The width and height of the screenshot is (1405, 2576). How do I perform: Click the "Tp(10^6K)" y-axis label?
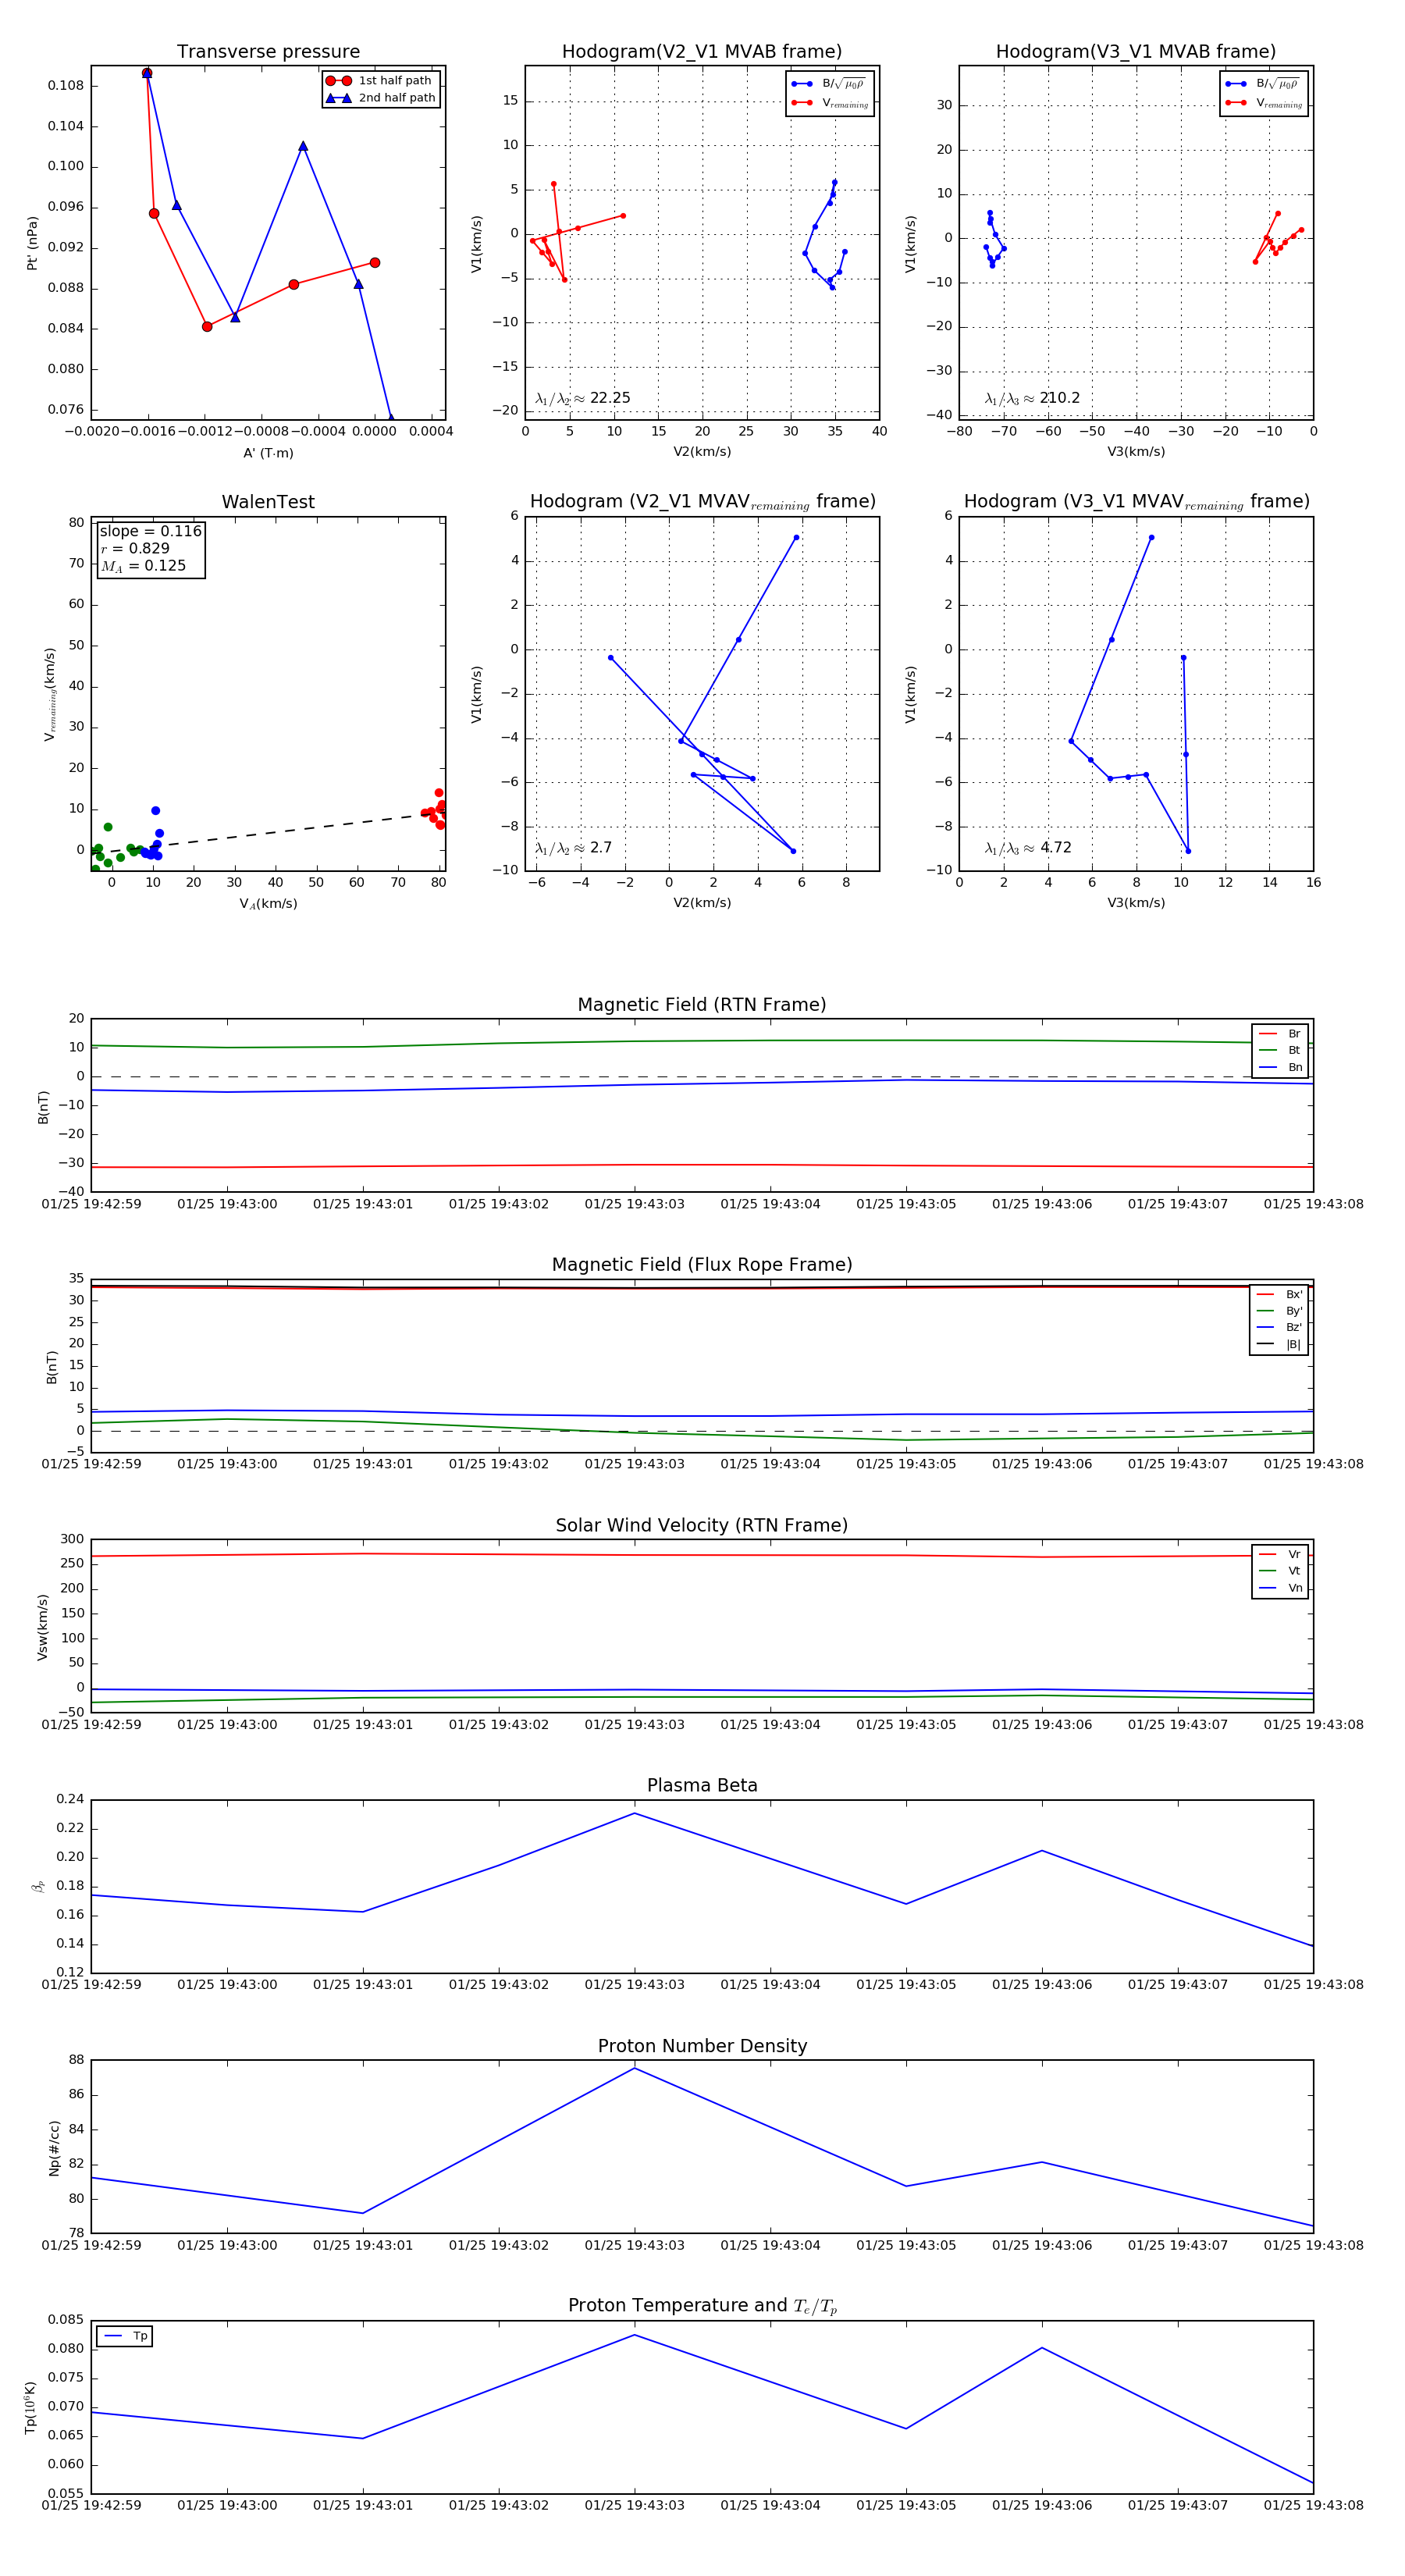tap(31, 2407)
